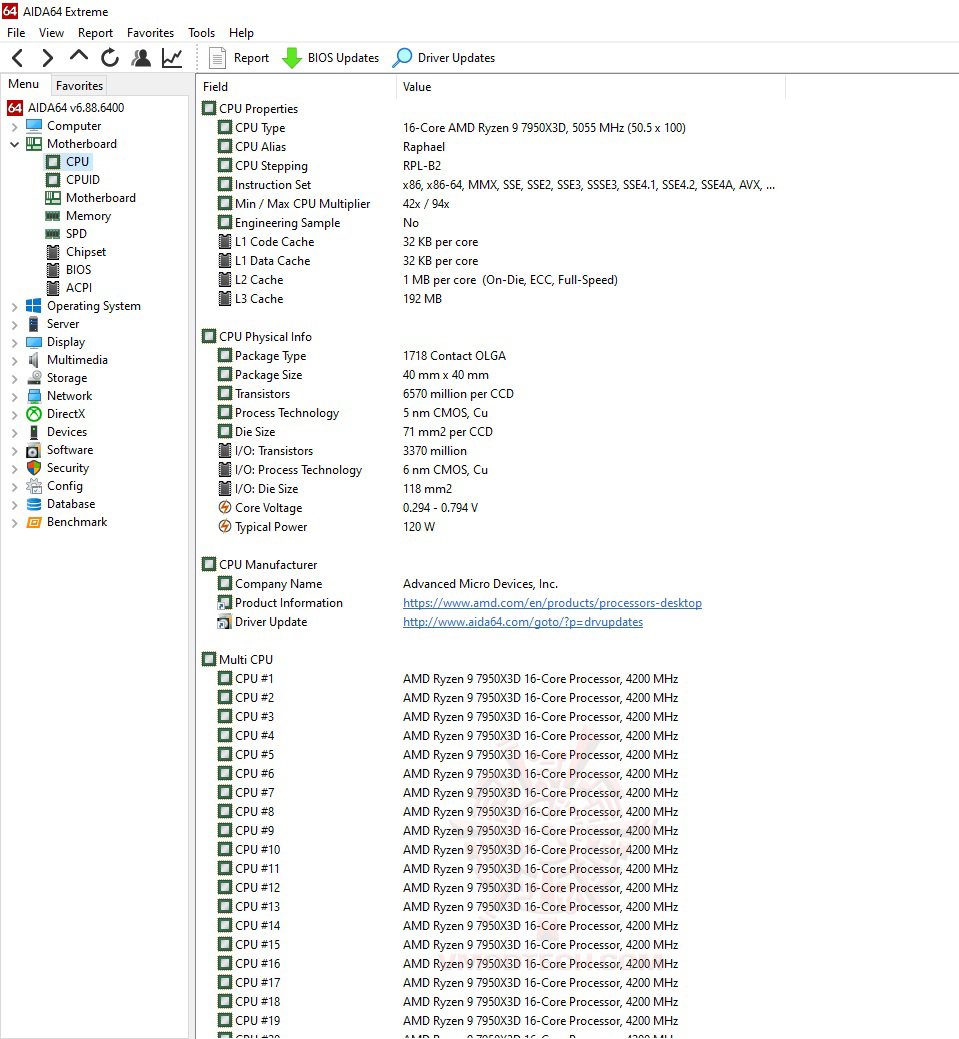Click the Software icon in tree

[34, 450]
